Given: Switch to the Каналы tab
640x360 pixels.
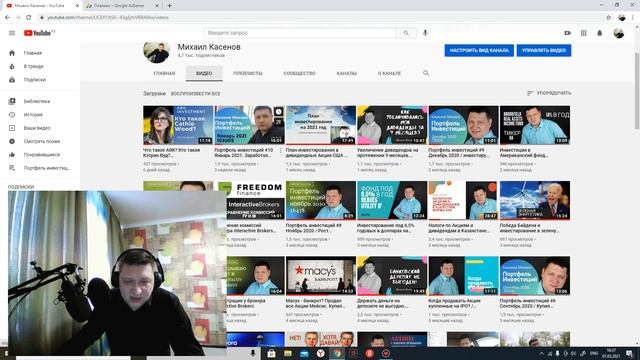Looking at the screenshot, I should (x=347, y=73).
